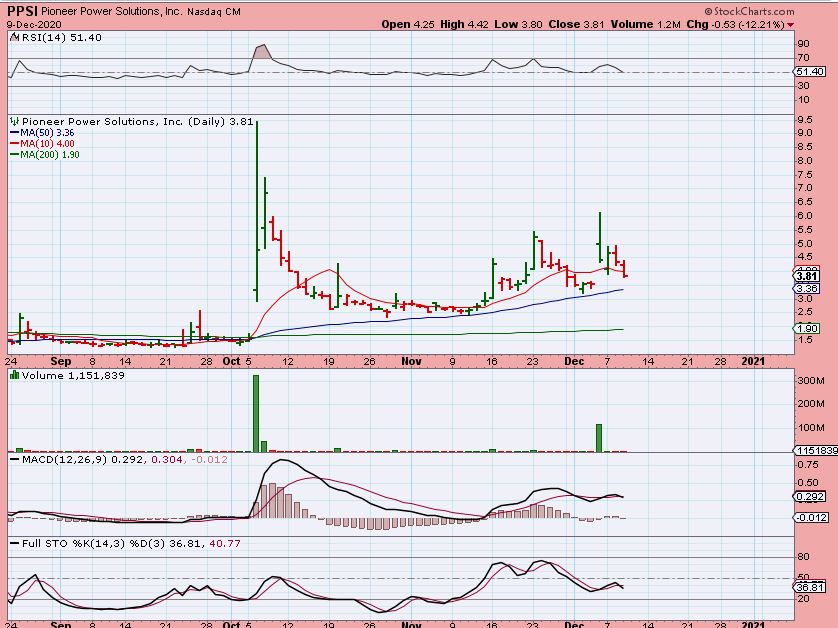Viewport: 838px width, 628px height.
Task: Click the Volume legend bar icon
Action: [x=14, y=375]
